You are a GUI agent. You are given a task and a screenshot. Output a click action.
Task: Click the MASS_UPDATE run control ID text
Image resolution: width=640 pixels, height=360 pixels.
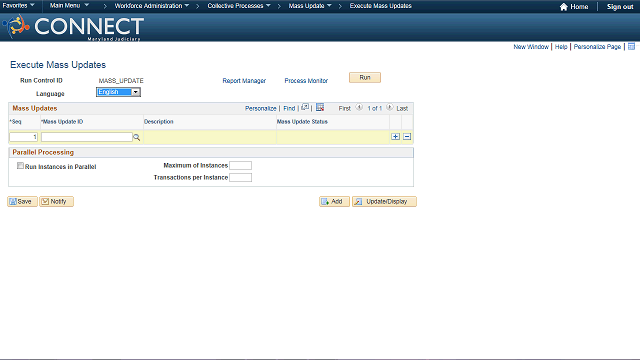[121, 81]
